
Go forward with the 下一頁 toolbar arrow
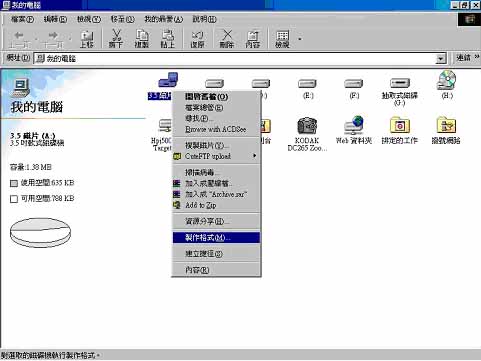[x=53, y=39]
